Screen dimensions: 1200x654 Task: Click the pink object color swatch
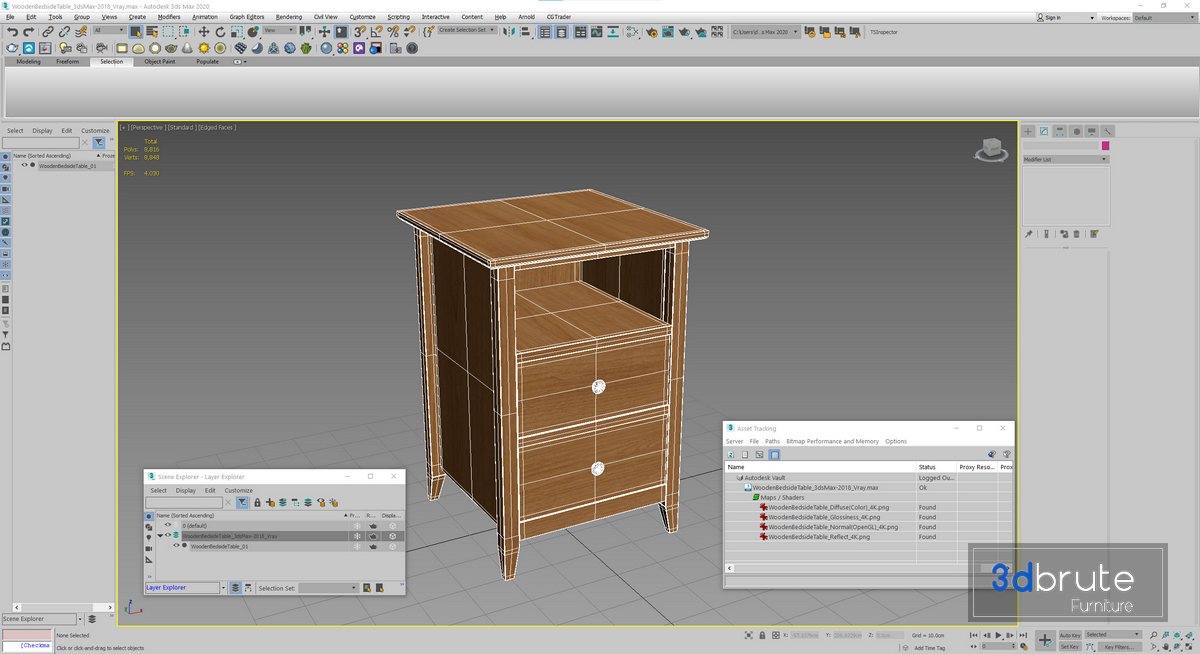[1105, 146]
